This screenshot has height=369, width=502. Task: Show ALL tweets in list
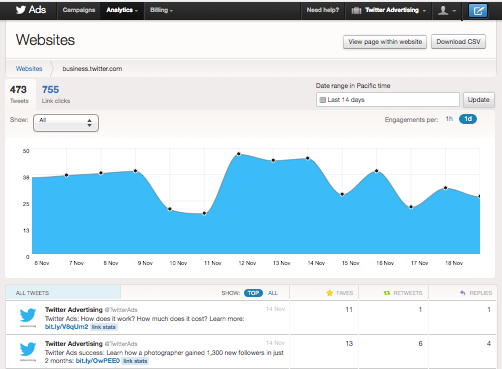(273, 293)
